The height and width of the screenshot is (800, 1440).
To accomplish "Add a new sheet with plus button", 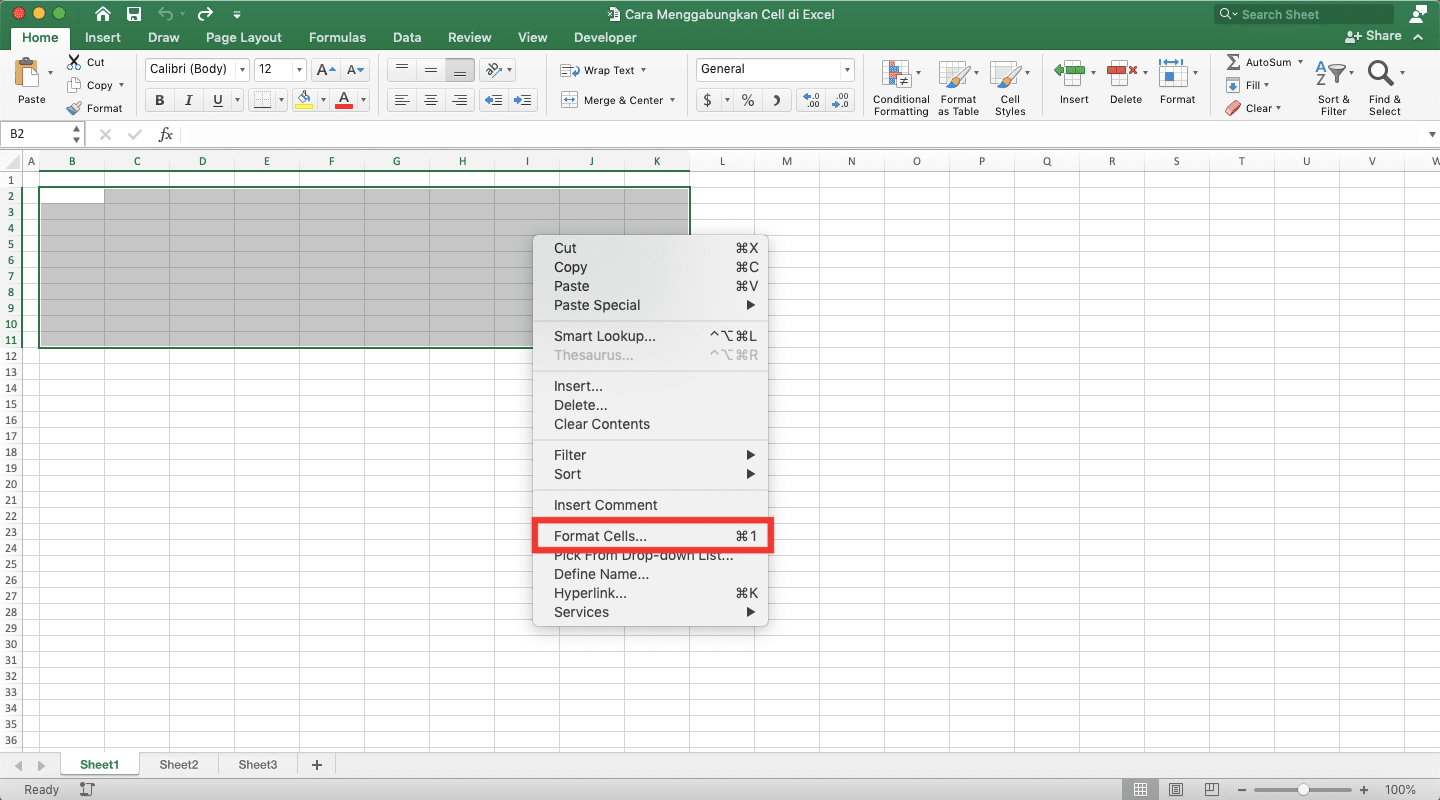I will 317,764.
